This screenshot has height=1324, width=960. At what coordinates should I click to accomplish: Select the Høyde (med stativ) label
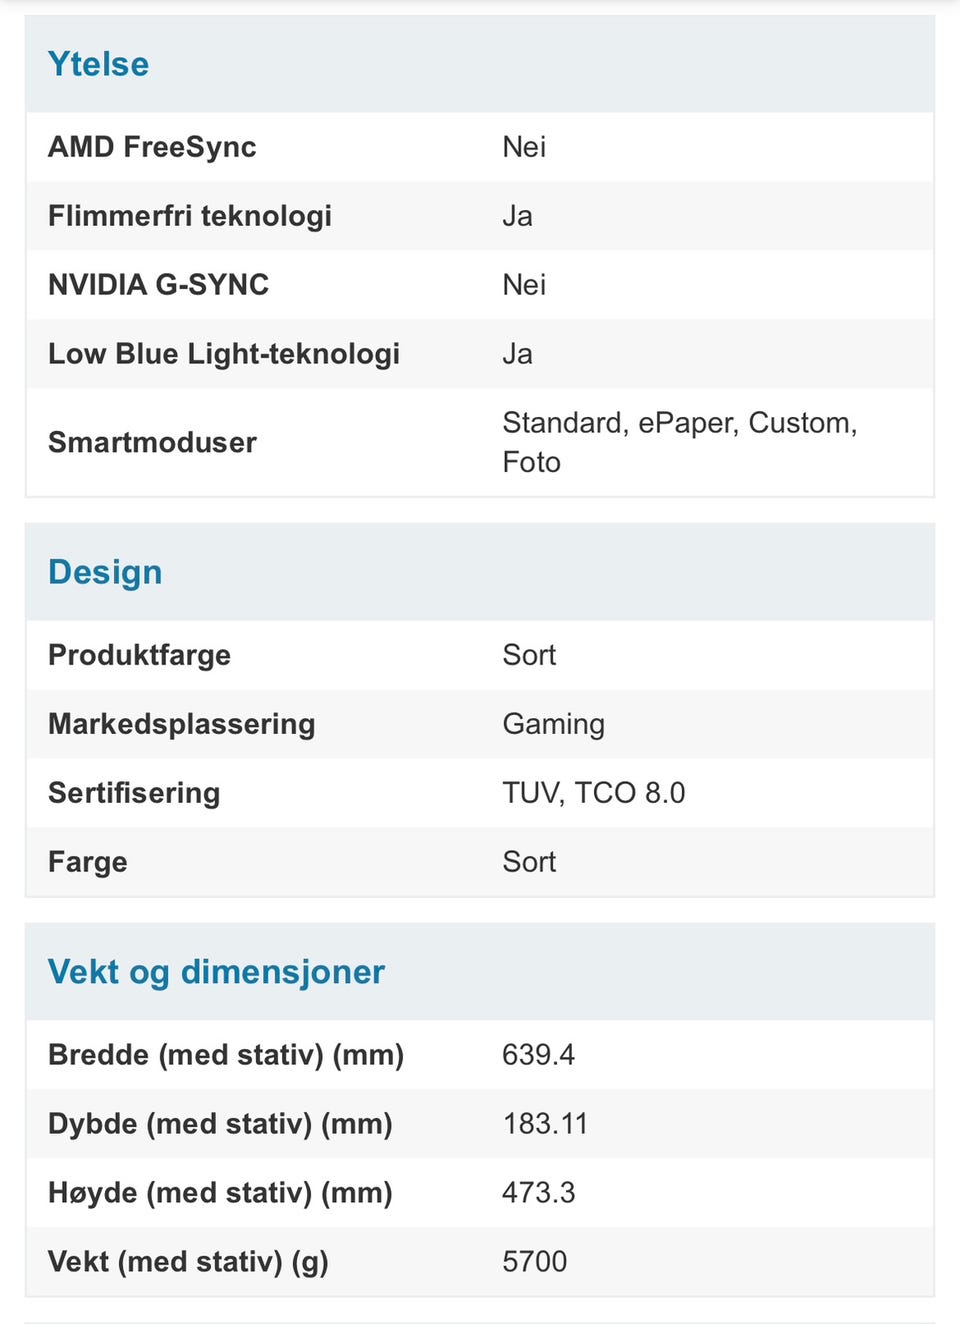(x=220, y=1193)
